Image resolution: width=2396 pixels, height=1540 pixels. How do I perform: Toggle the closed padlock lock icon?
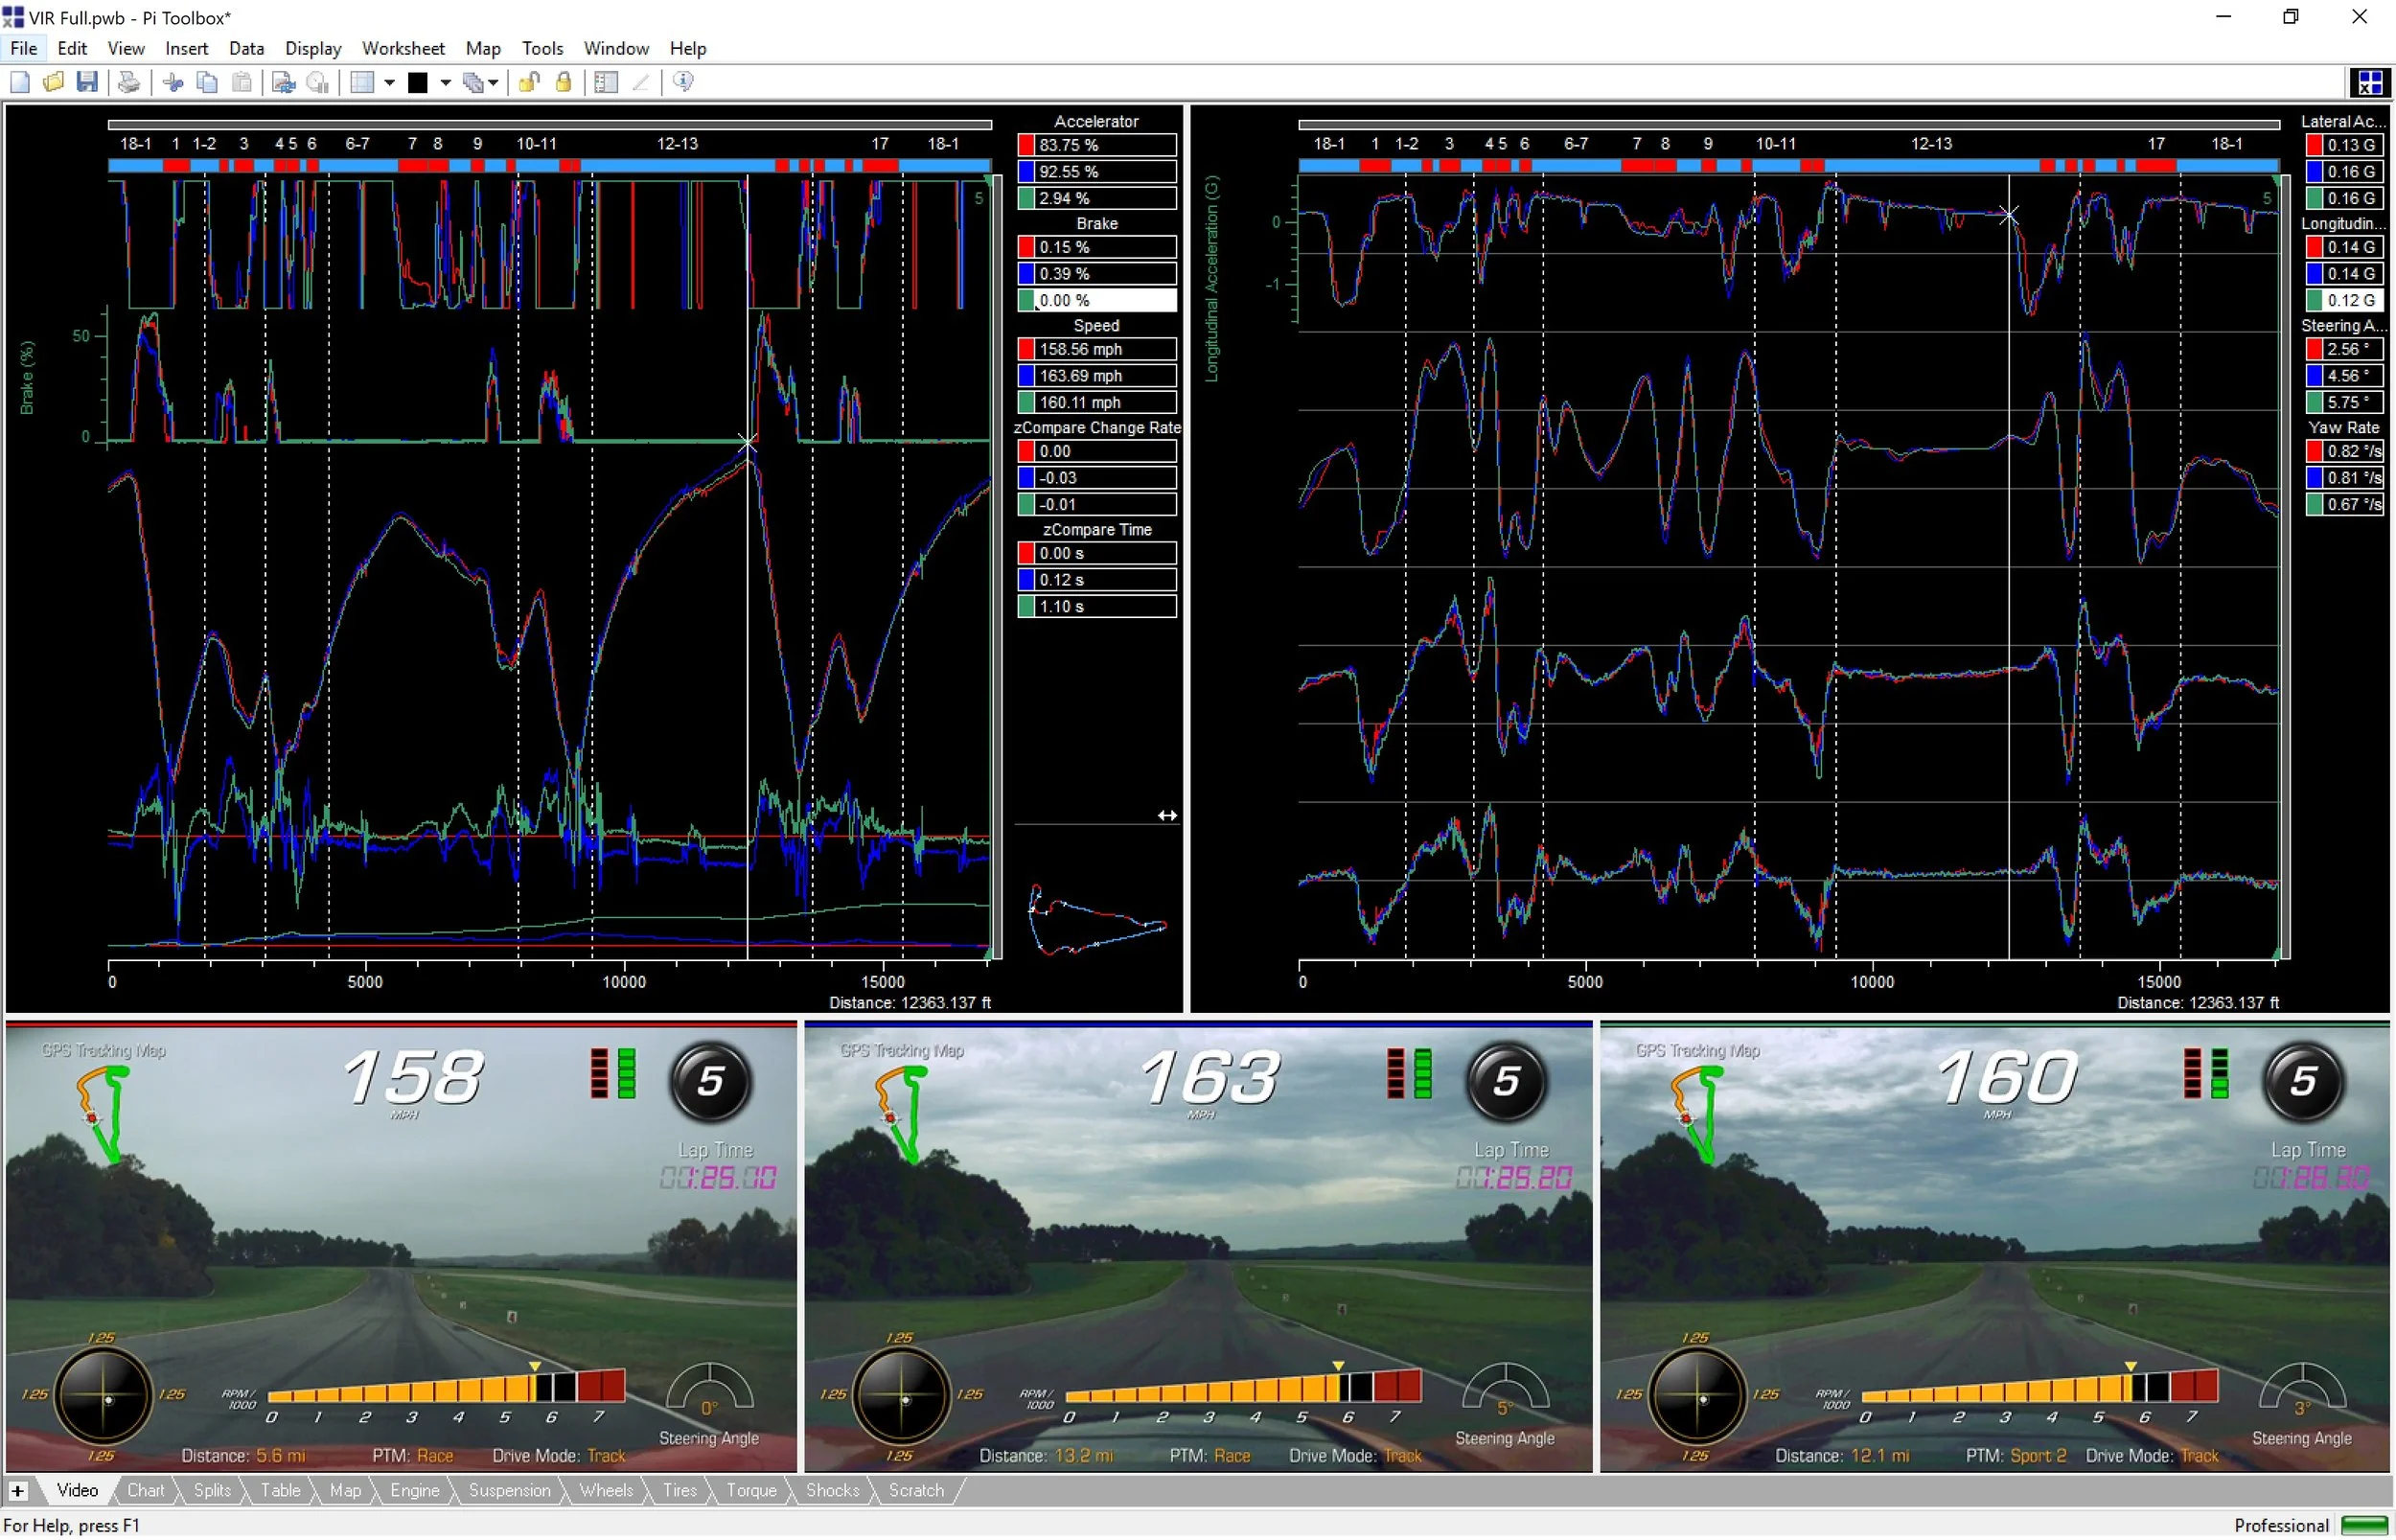pyautogui.click(x=564, y=83)
